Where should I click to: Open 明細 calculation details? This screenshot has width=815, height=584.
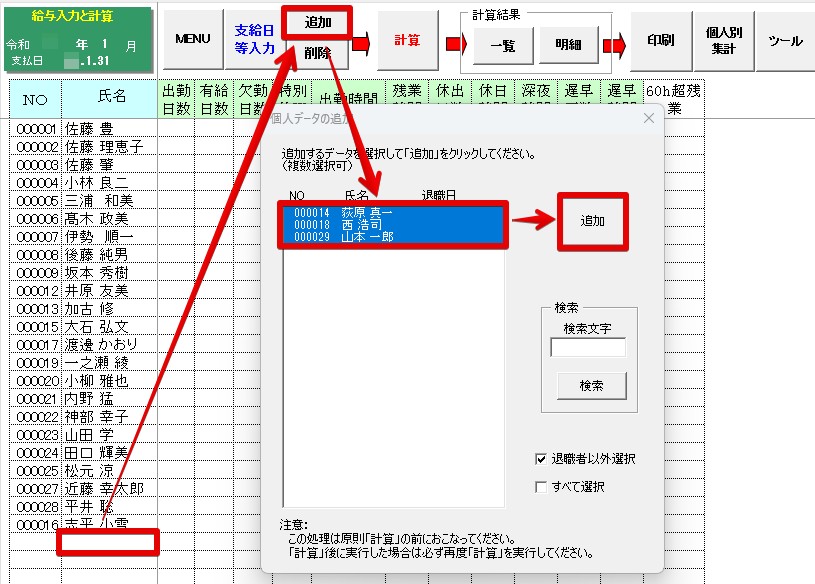[568, 45]
